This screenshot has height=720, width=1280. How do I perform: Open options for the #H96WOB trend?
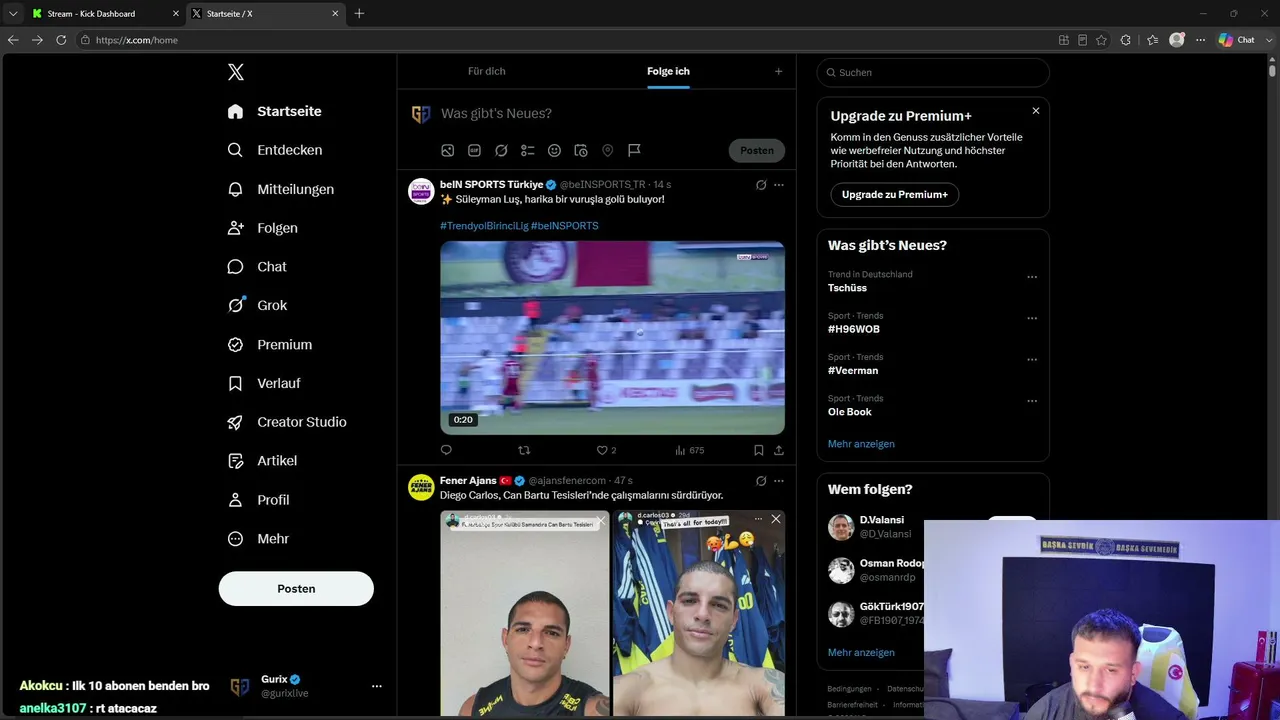[x=1032, y=318]
